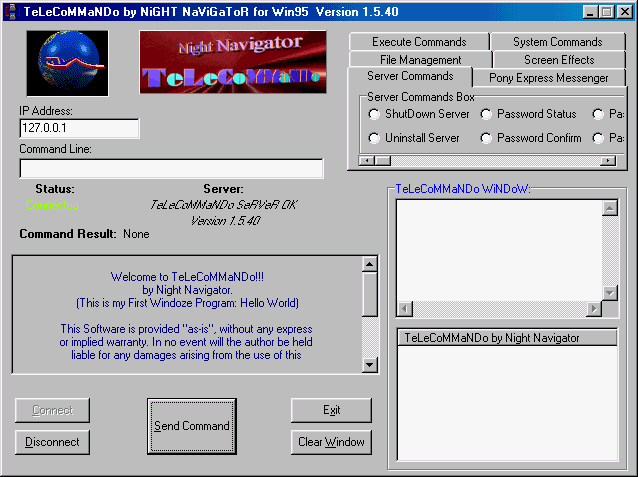Open the Execute Commands tab

[x=419, y=42]
